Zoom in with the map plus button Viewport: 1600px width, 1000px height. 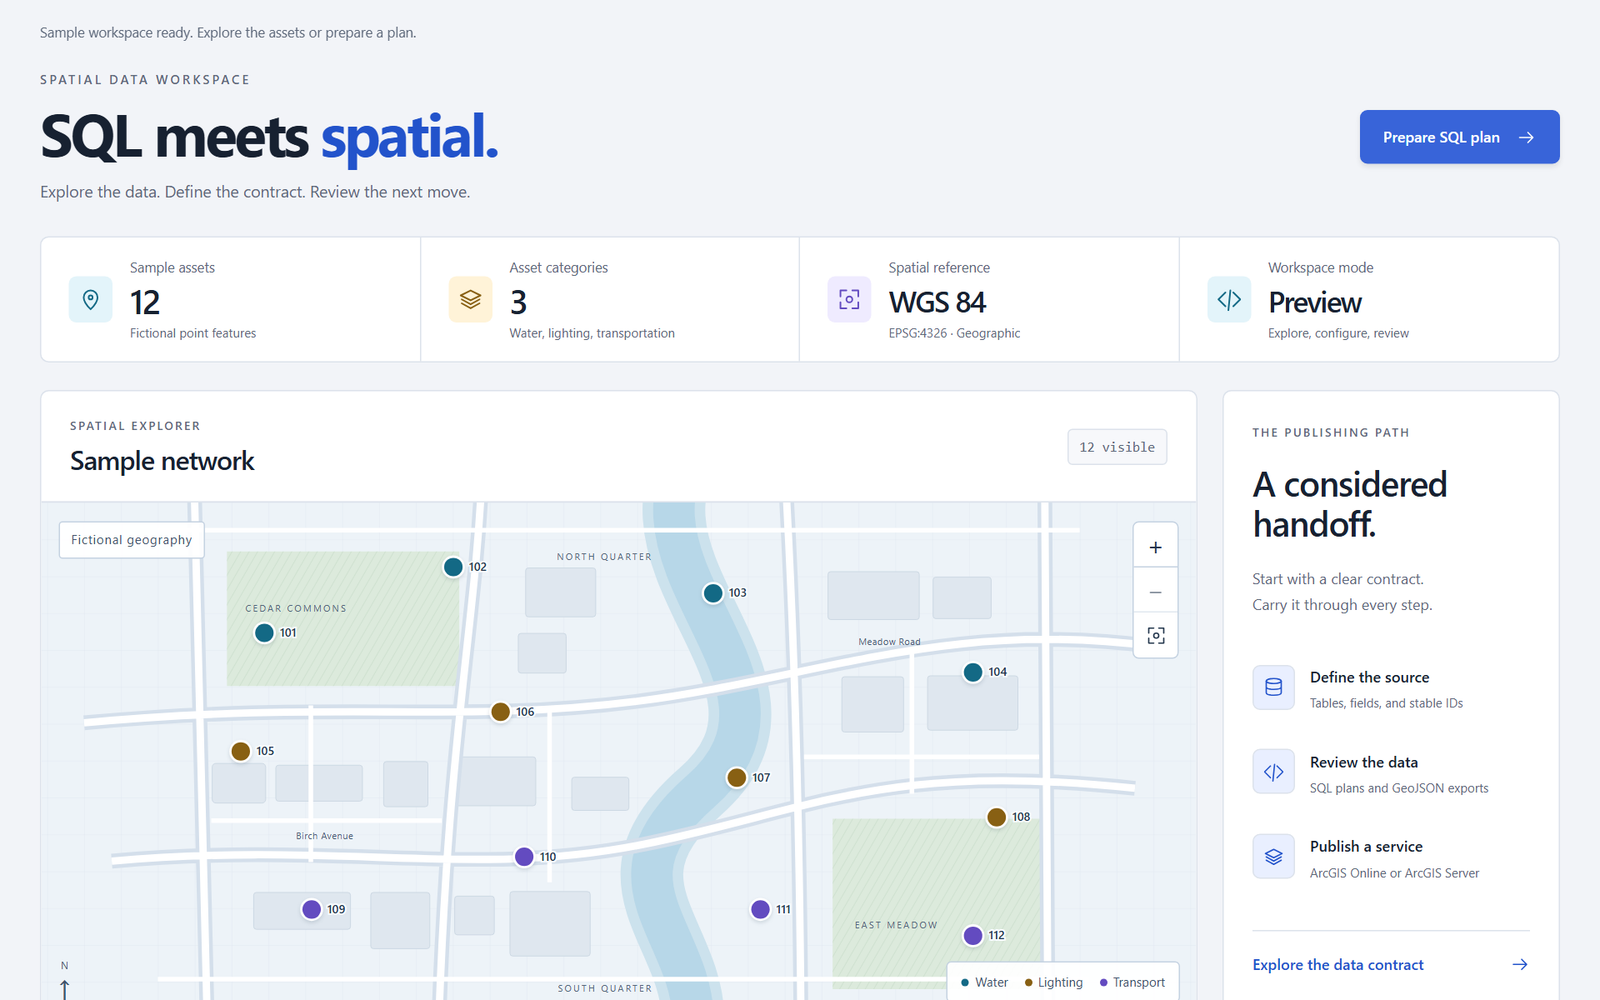1156,547
